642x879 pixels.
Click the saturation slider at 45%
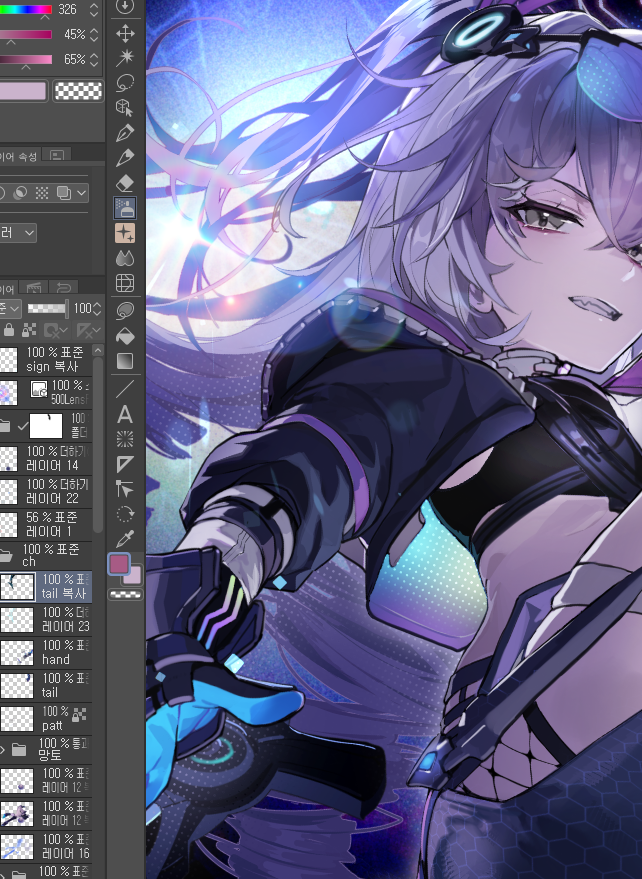click(26, 34)
